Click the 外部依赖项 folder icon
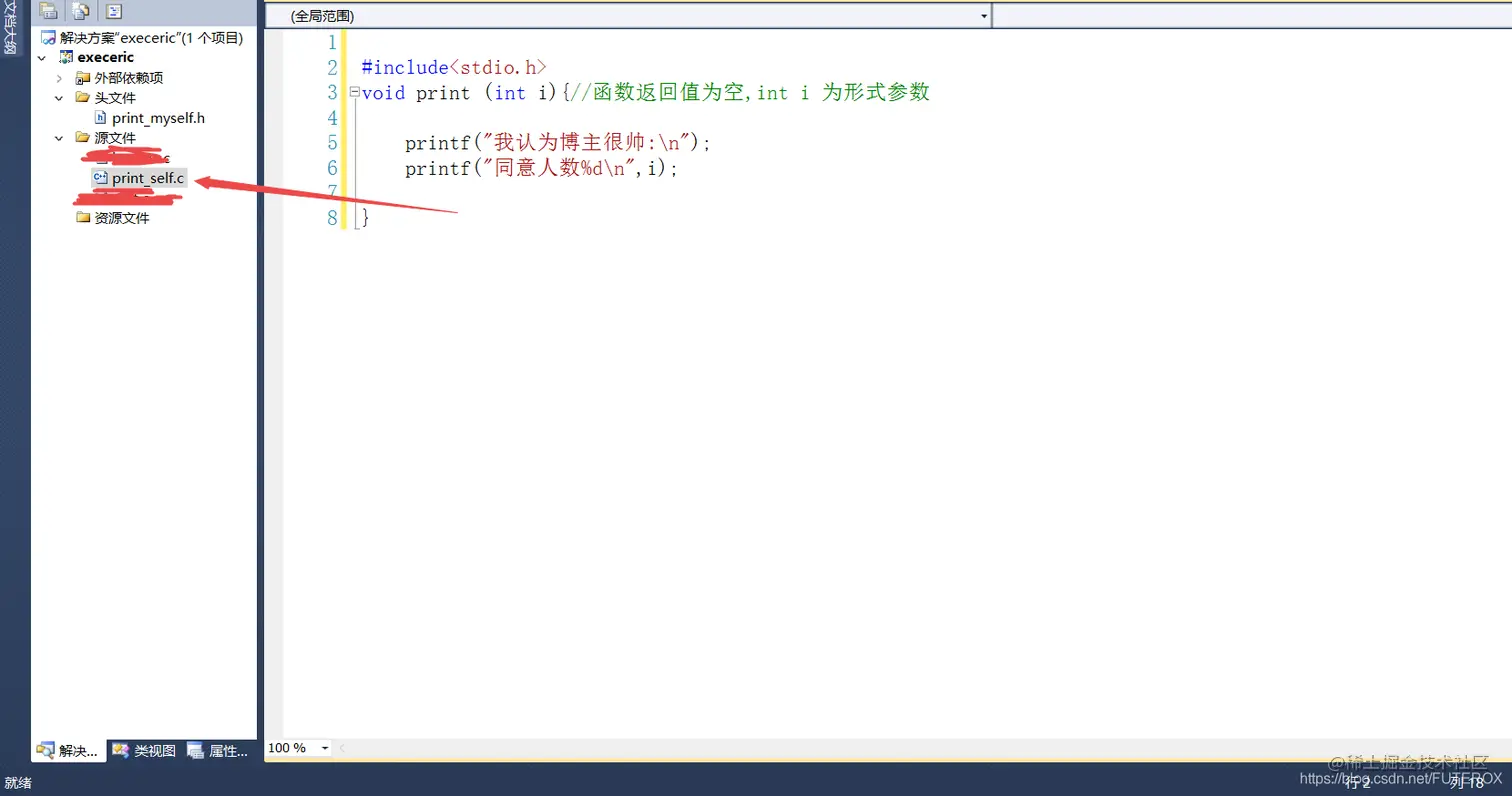Screen dimensions: 1512x796 click(84, 78)
